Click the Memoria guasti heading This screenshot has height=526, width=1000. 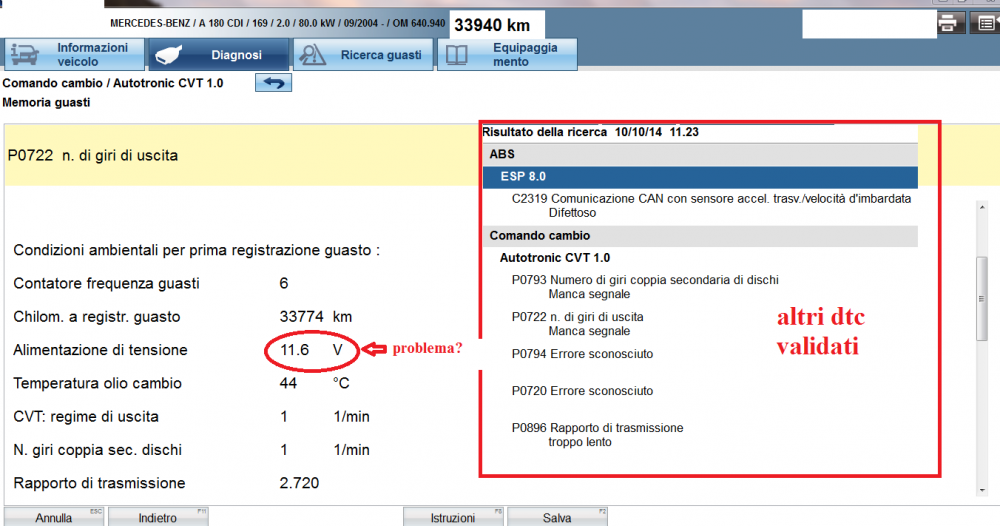coord(46,103)
